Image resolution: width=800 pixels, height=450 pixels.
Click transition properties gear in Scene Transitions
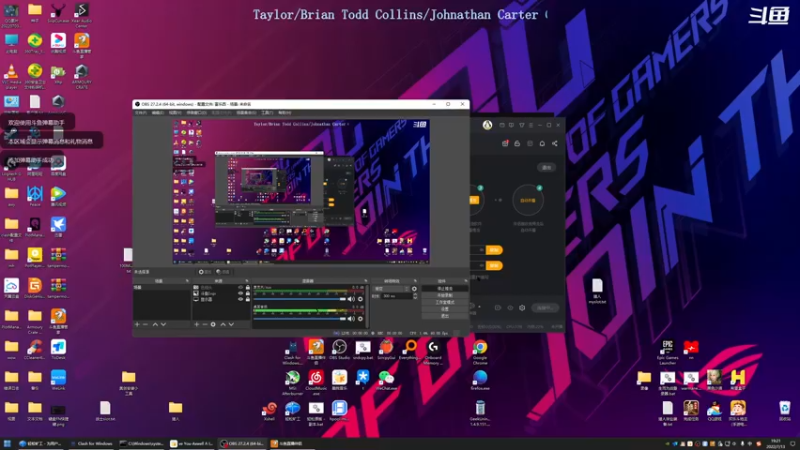click(x=414, y=289)
